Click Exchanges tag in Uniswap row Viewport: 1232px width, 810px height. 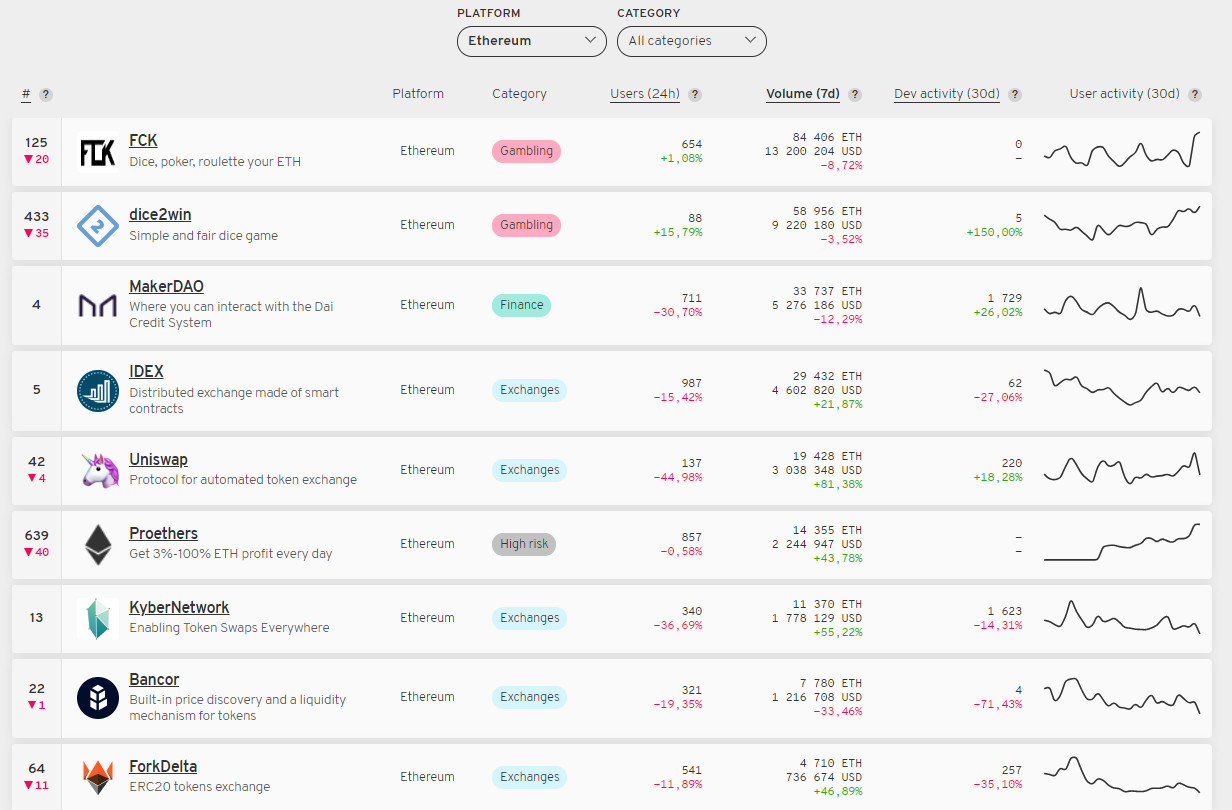[x=529, y=470]
